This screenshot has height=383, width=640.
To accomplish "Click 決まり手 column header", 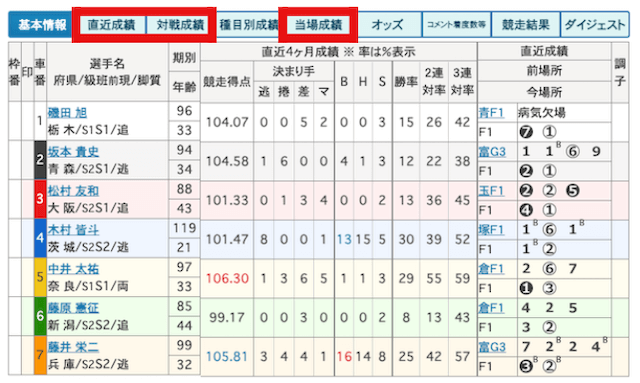I will click(293, 72).
